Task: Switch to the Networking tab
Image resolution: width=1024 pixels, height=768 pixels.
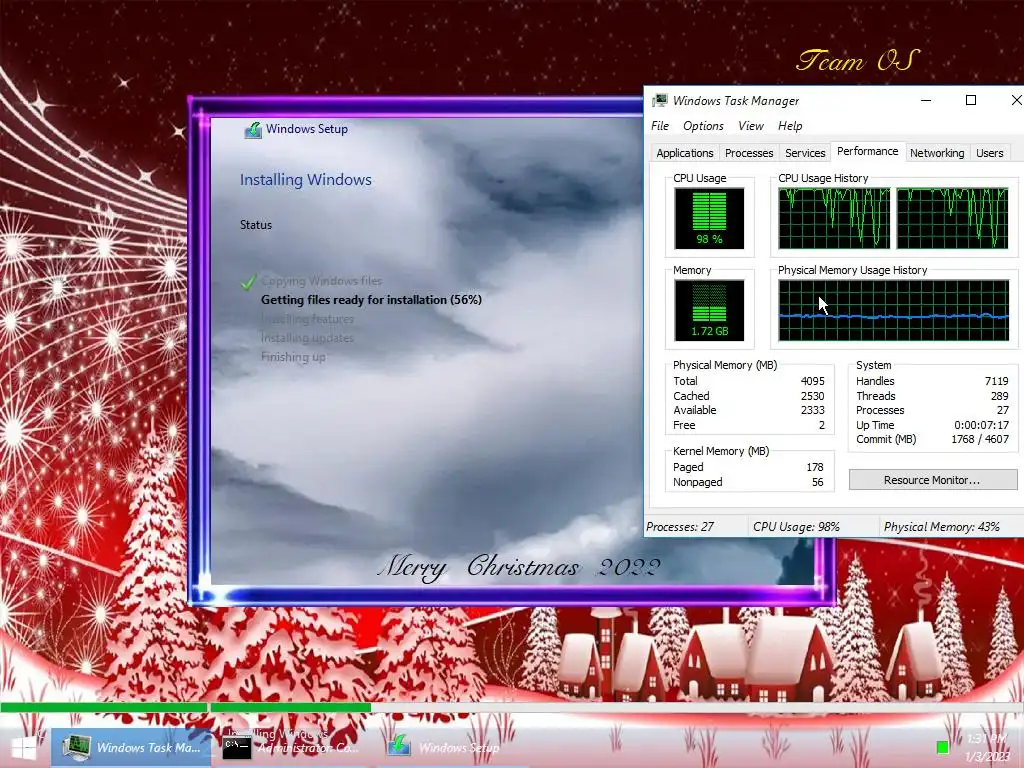Action: (937, 153)
